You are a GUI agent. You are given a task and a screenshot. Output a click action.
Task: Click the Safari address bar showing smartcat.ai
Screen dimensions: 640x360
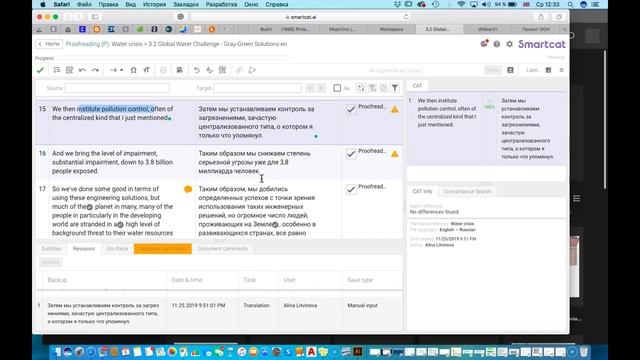(x=301, y=17)
